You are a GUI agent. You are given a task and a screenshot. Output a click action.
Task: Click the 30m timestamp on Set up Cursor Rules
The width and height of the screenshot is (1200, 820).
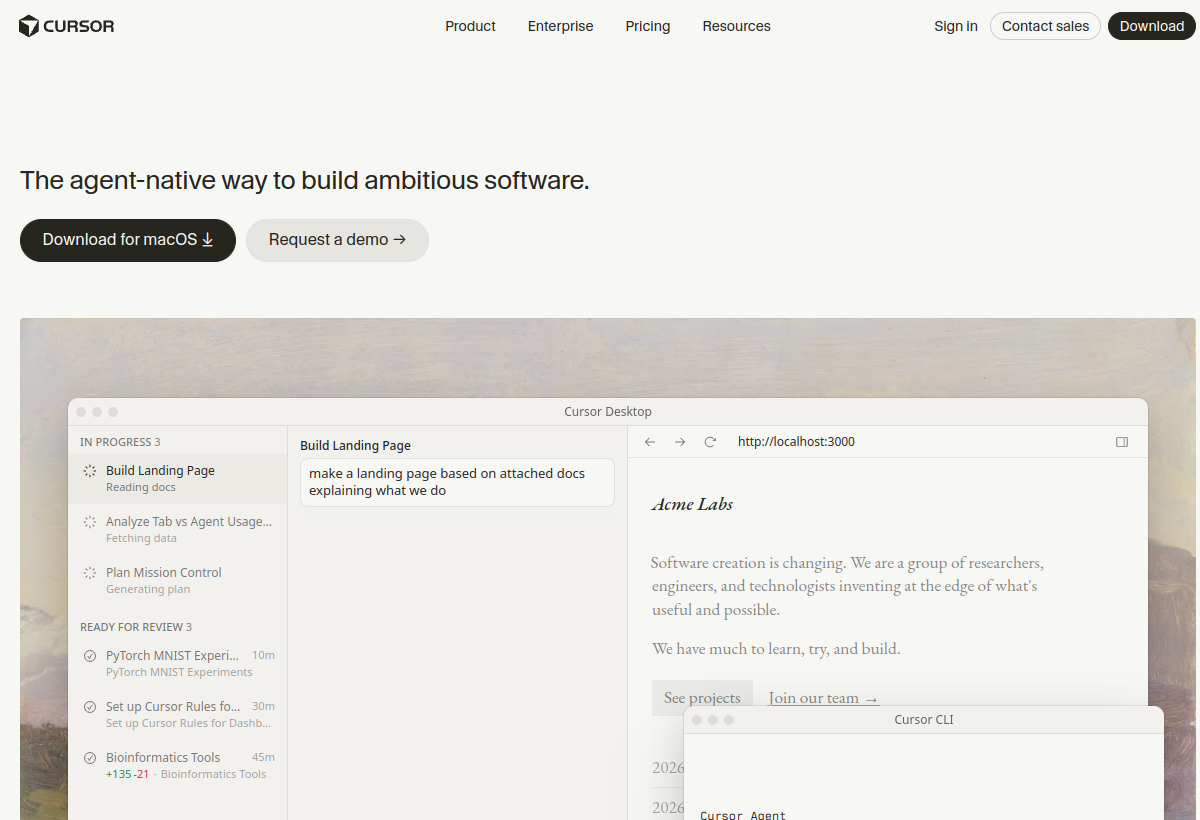click(263, 706)
